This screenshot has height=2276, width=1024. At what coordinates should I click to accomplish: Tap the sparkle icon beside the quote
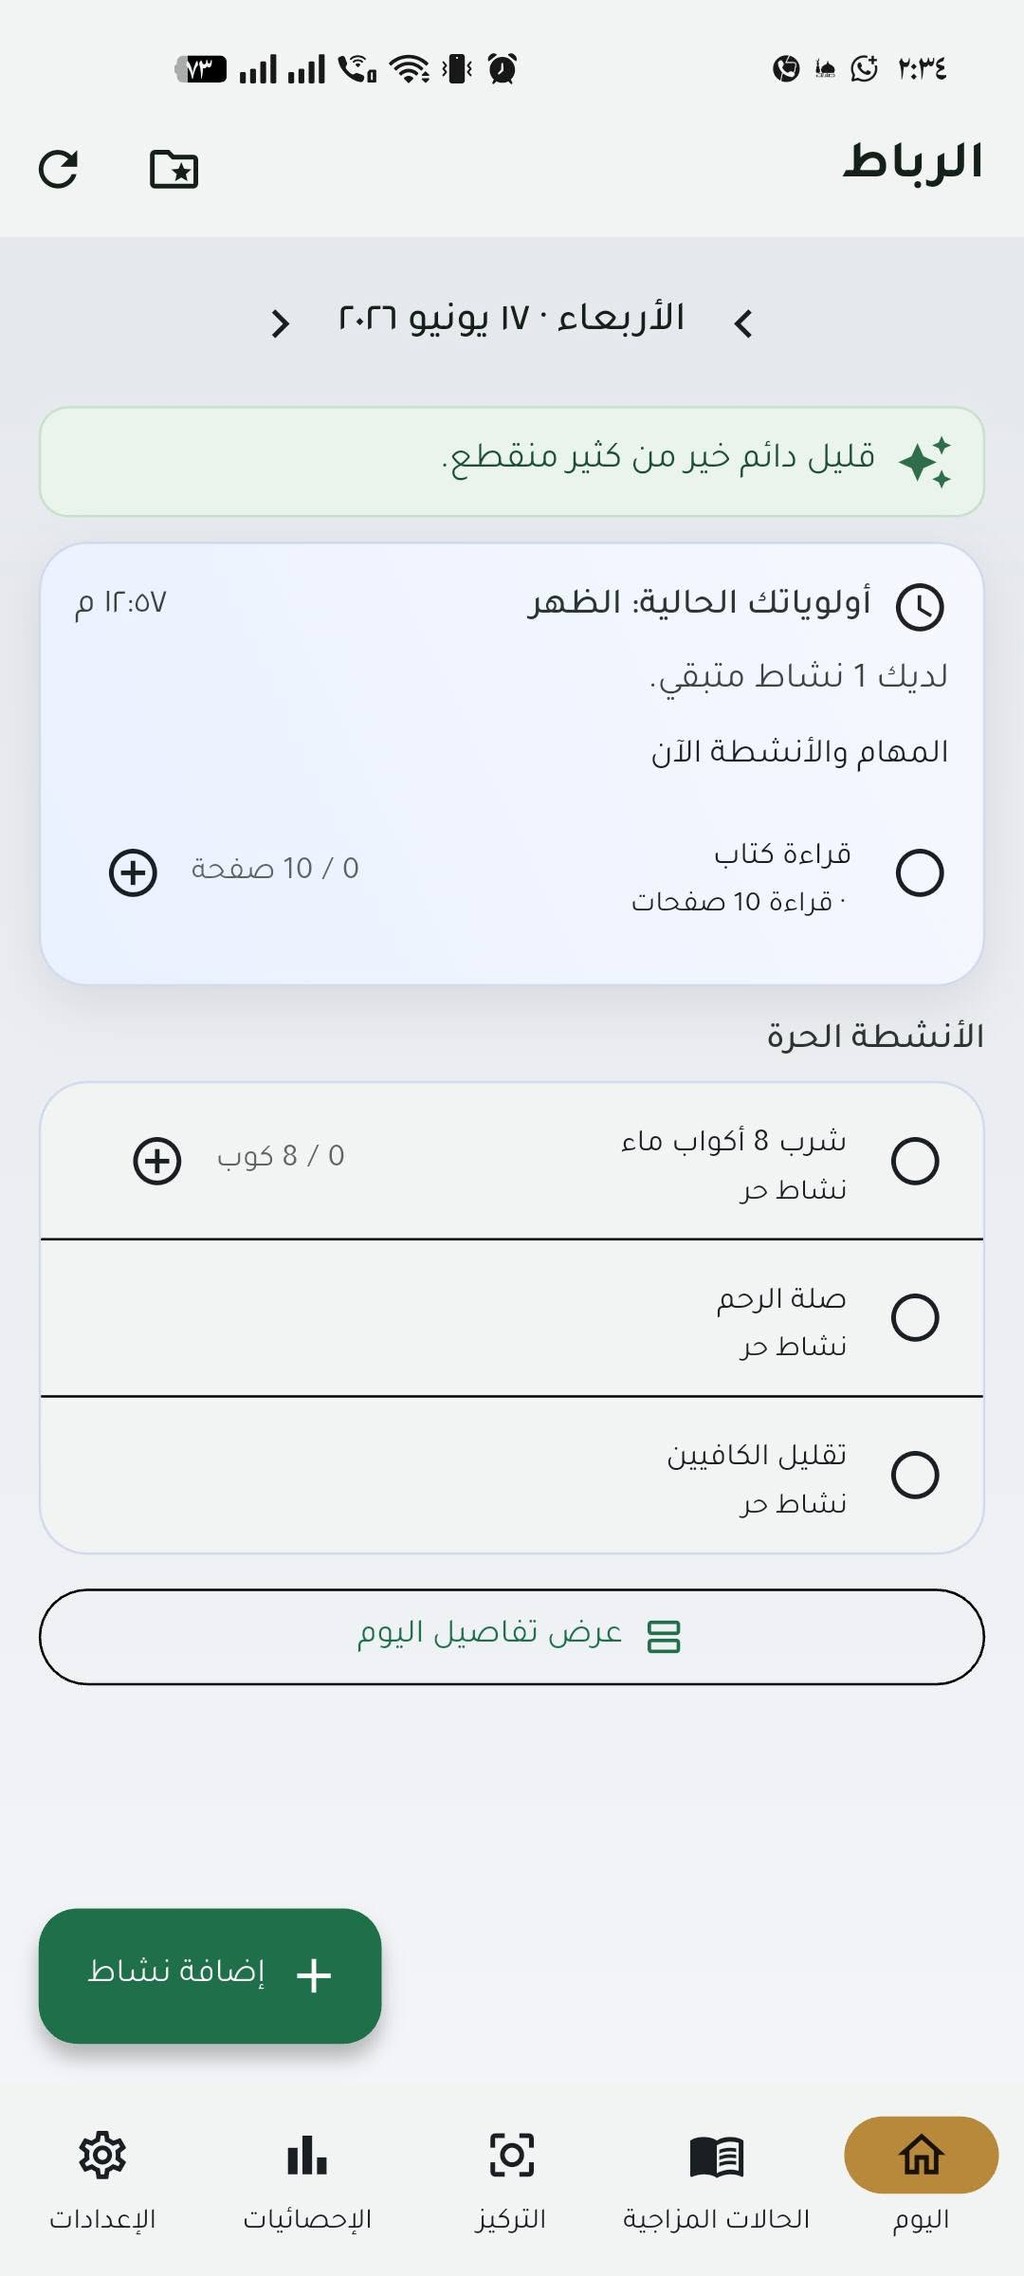(x=925, y=462)
